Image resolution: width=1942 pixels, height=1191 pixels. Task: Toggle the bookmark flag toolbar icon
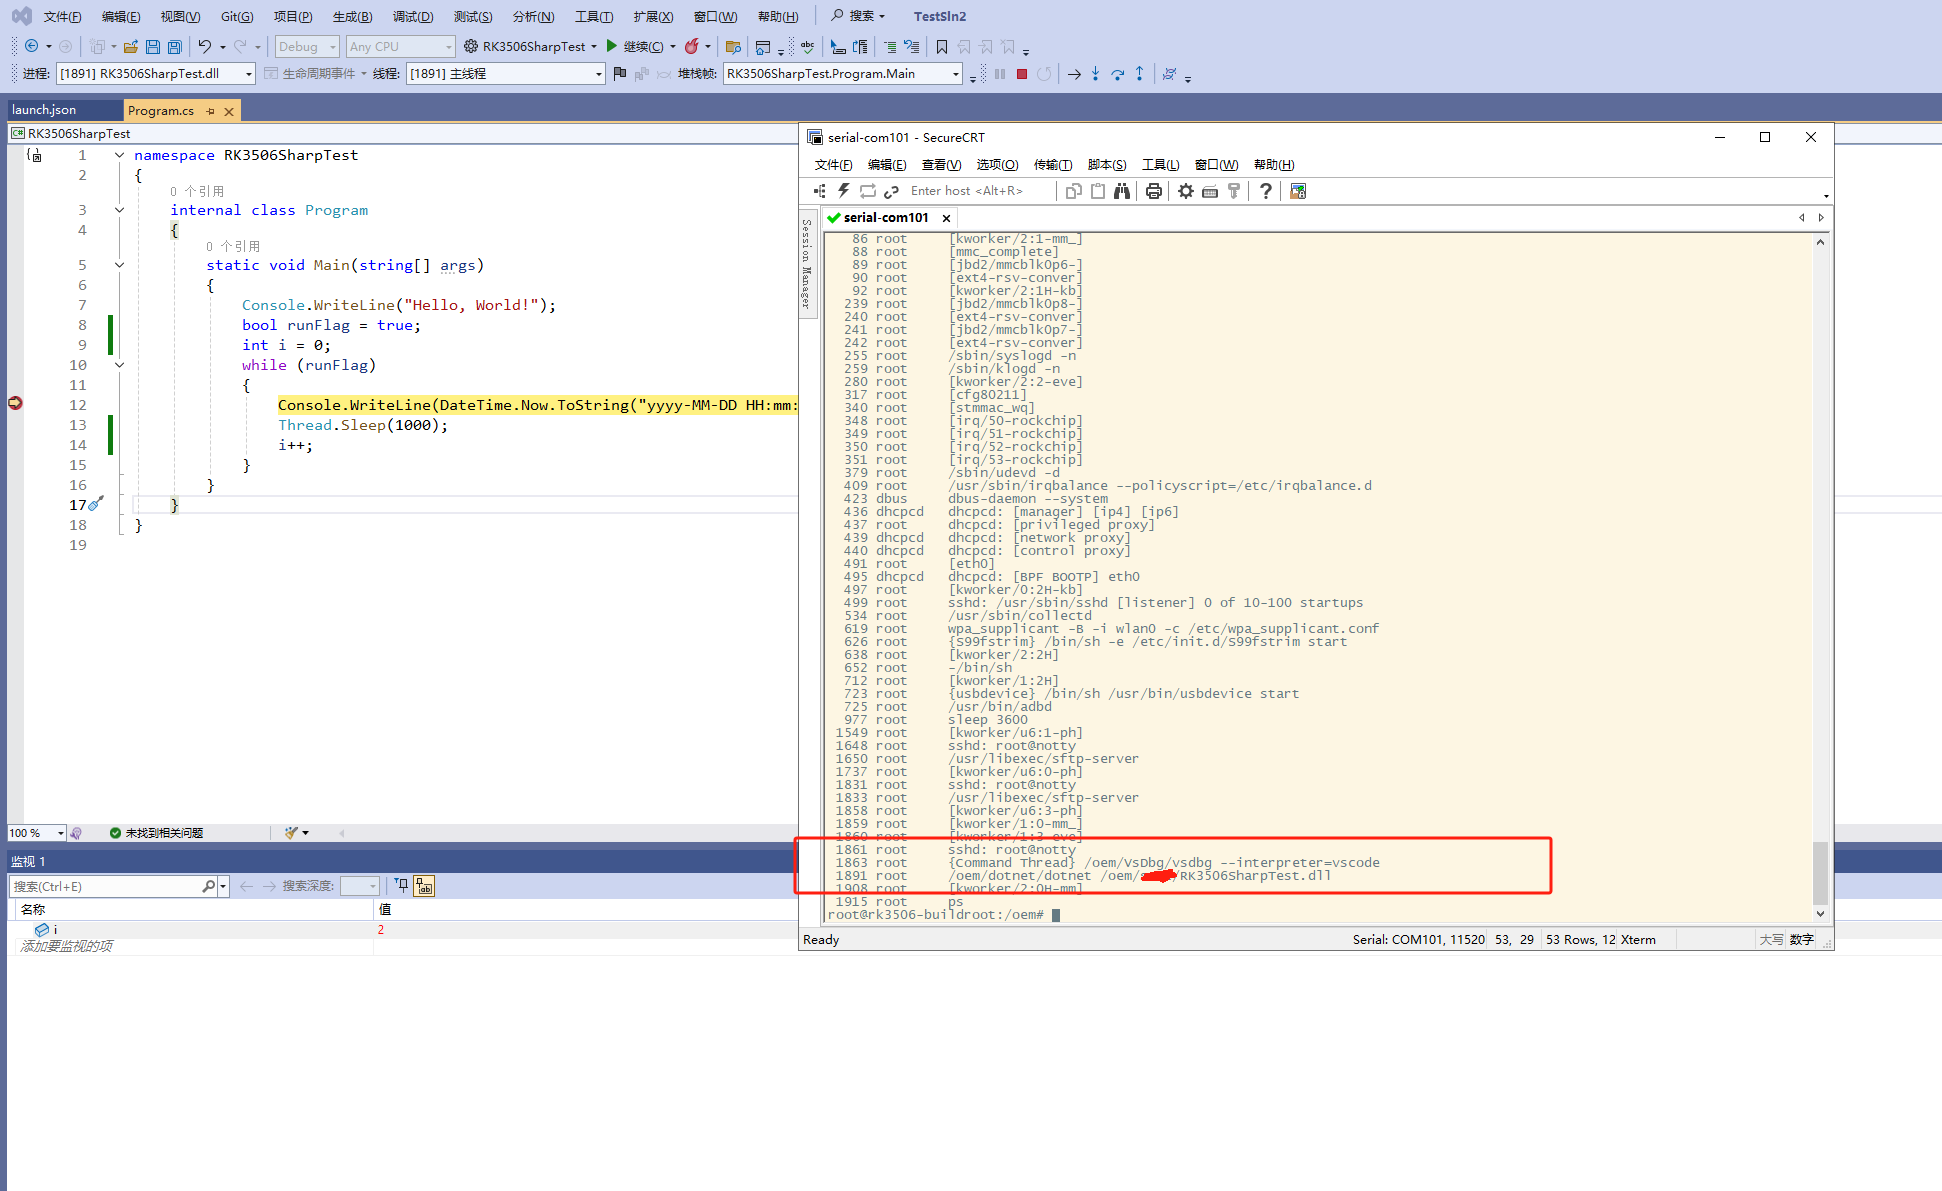[x=941, y=46]
